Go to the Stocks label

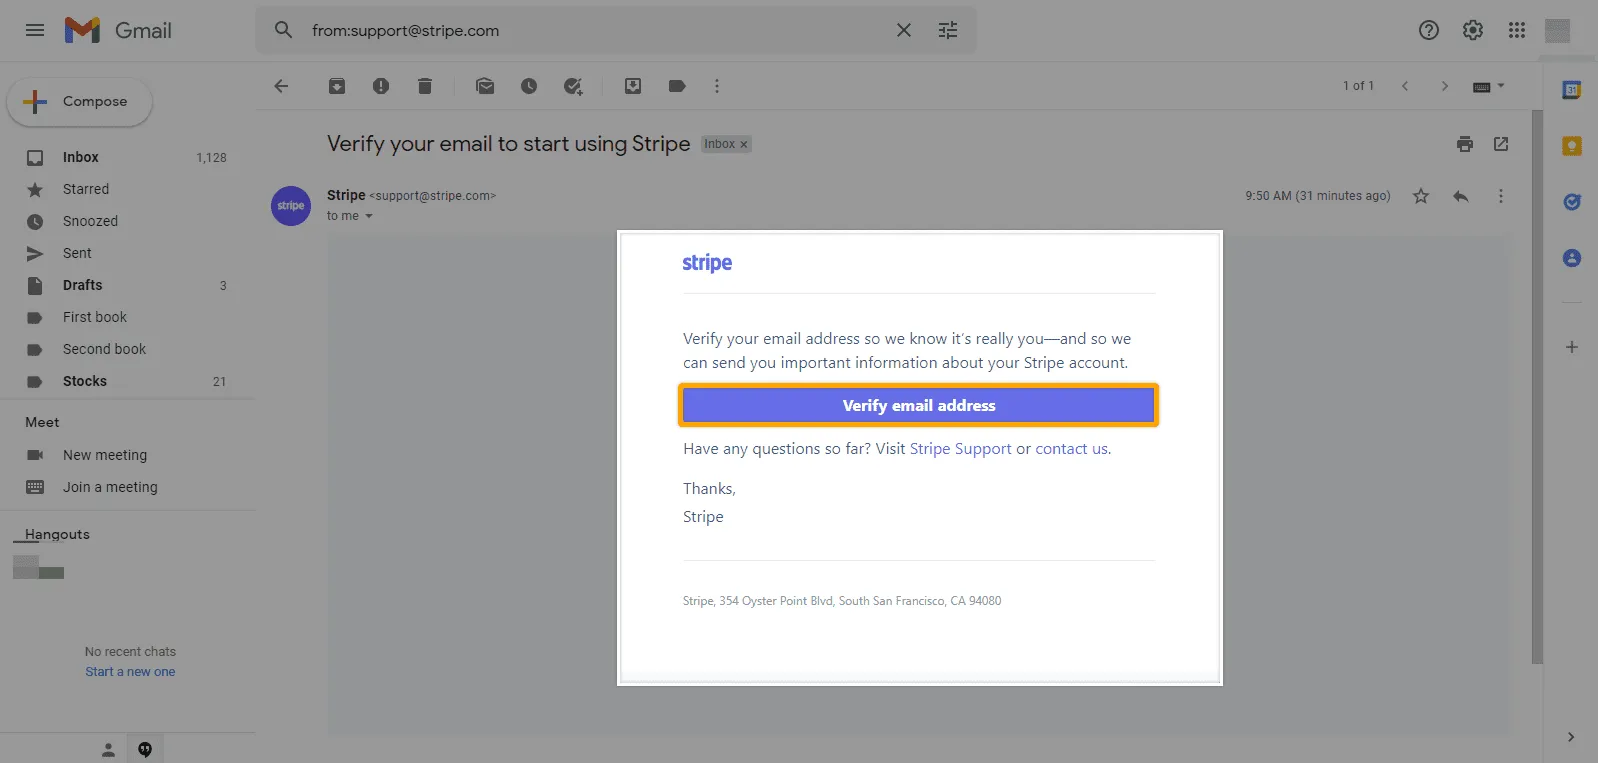84,381
